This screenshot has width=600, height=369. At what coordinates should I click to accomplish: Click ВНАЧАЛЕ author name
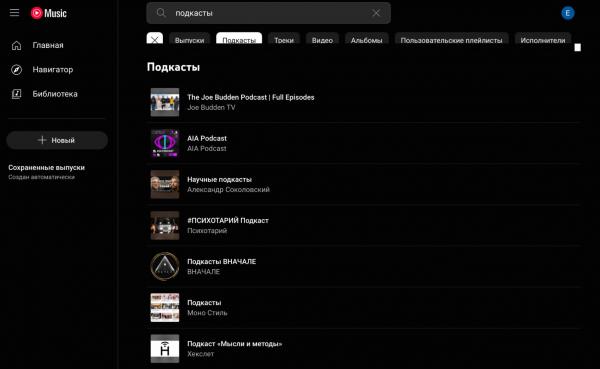coord(204,272)
